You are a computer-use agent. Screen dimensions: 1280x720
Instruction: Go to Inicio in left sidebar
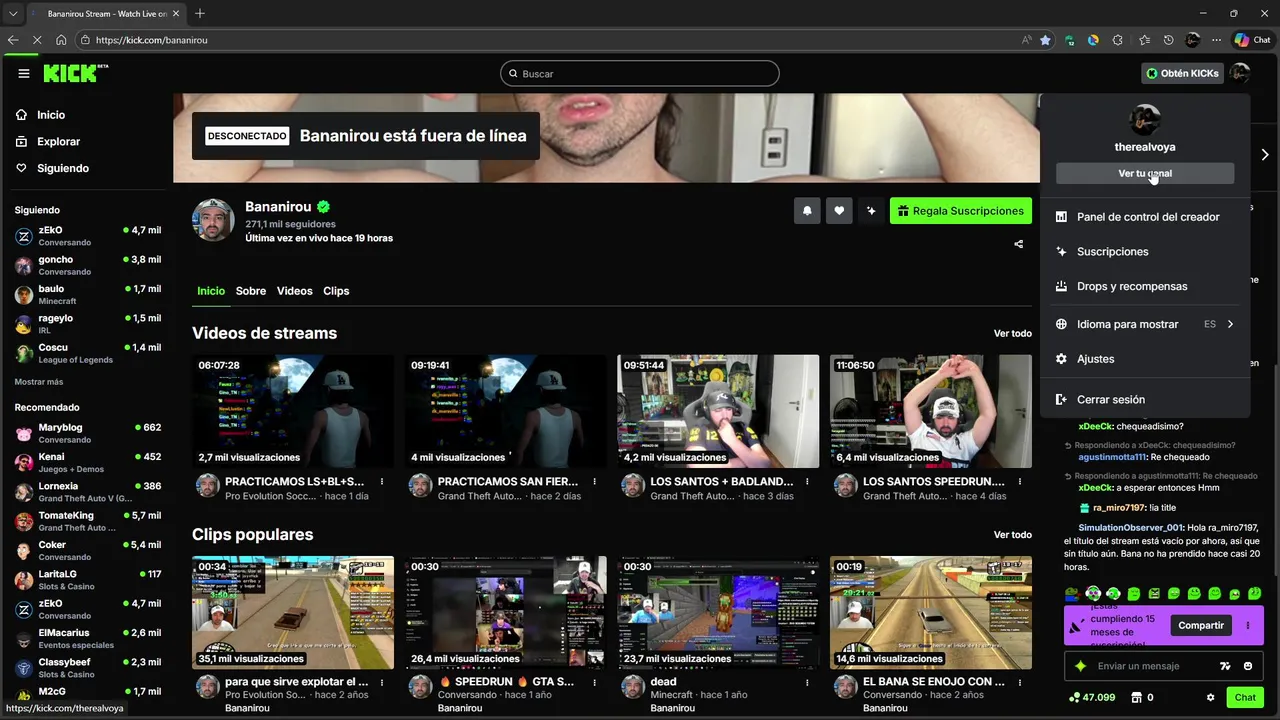coord(51,115)
